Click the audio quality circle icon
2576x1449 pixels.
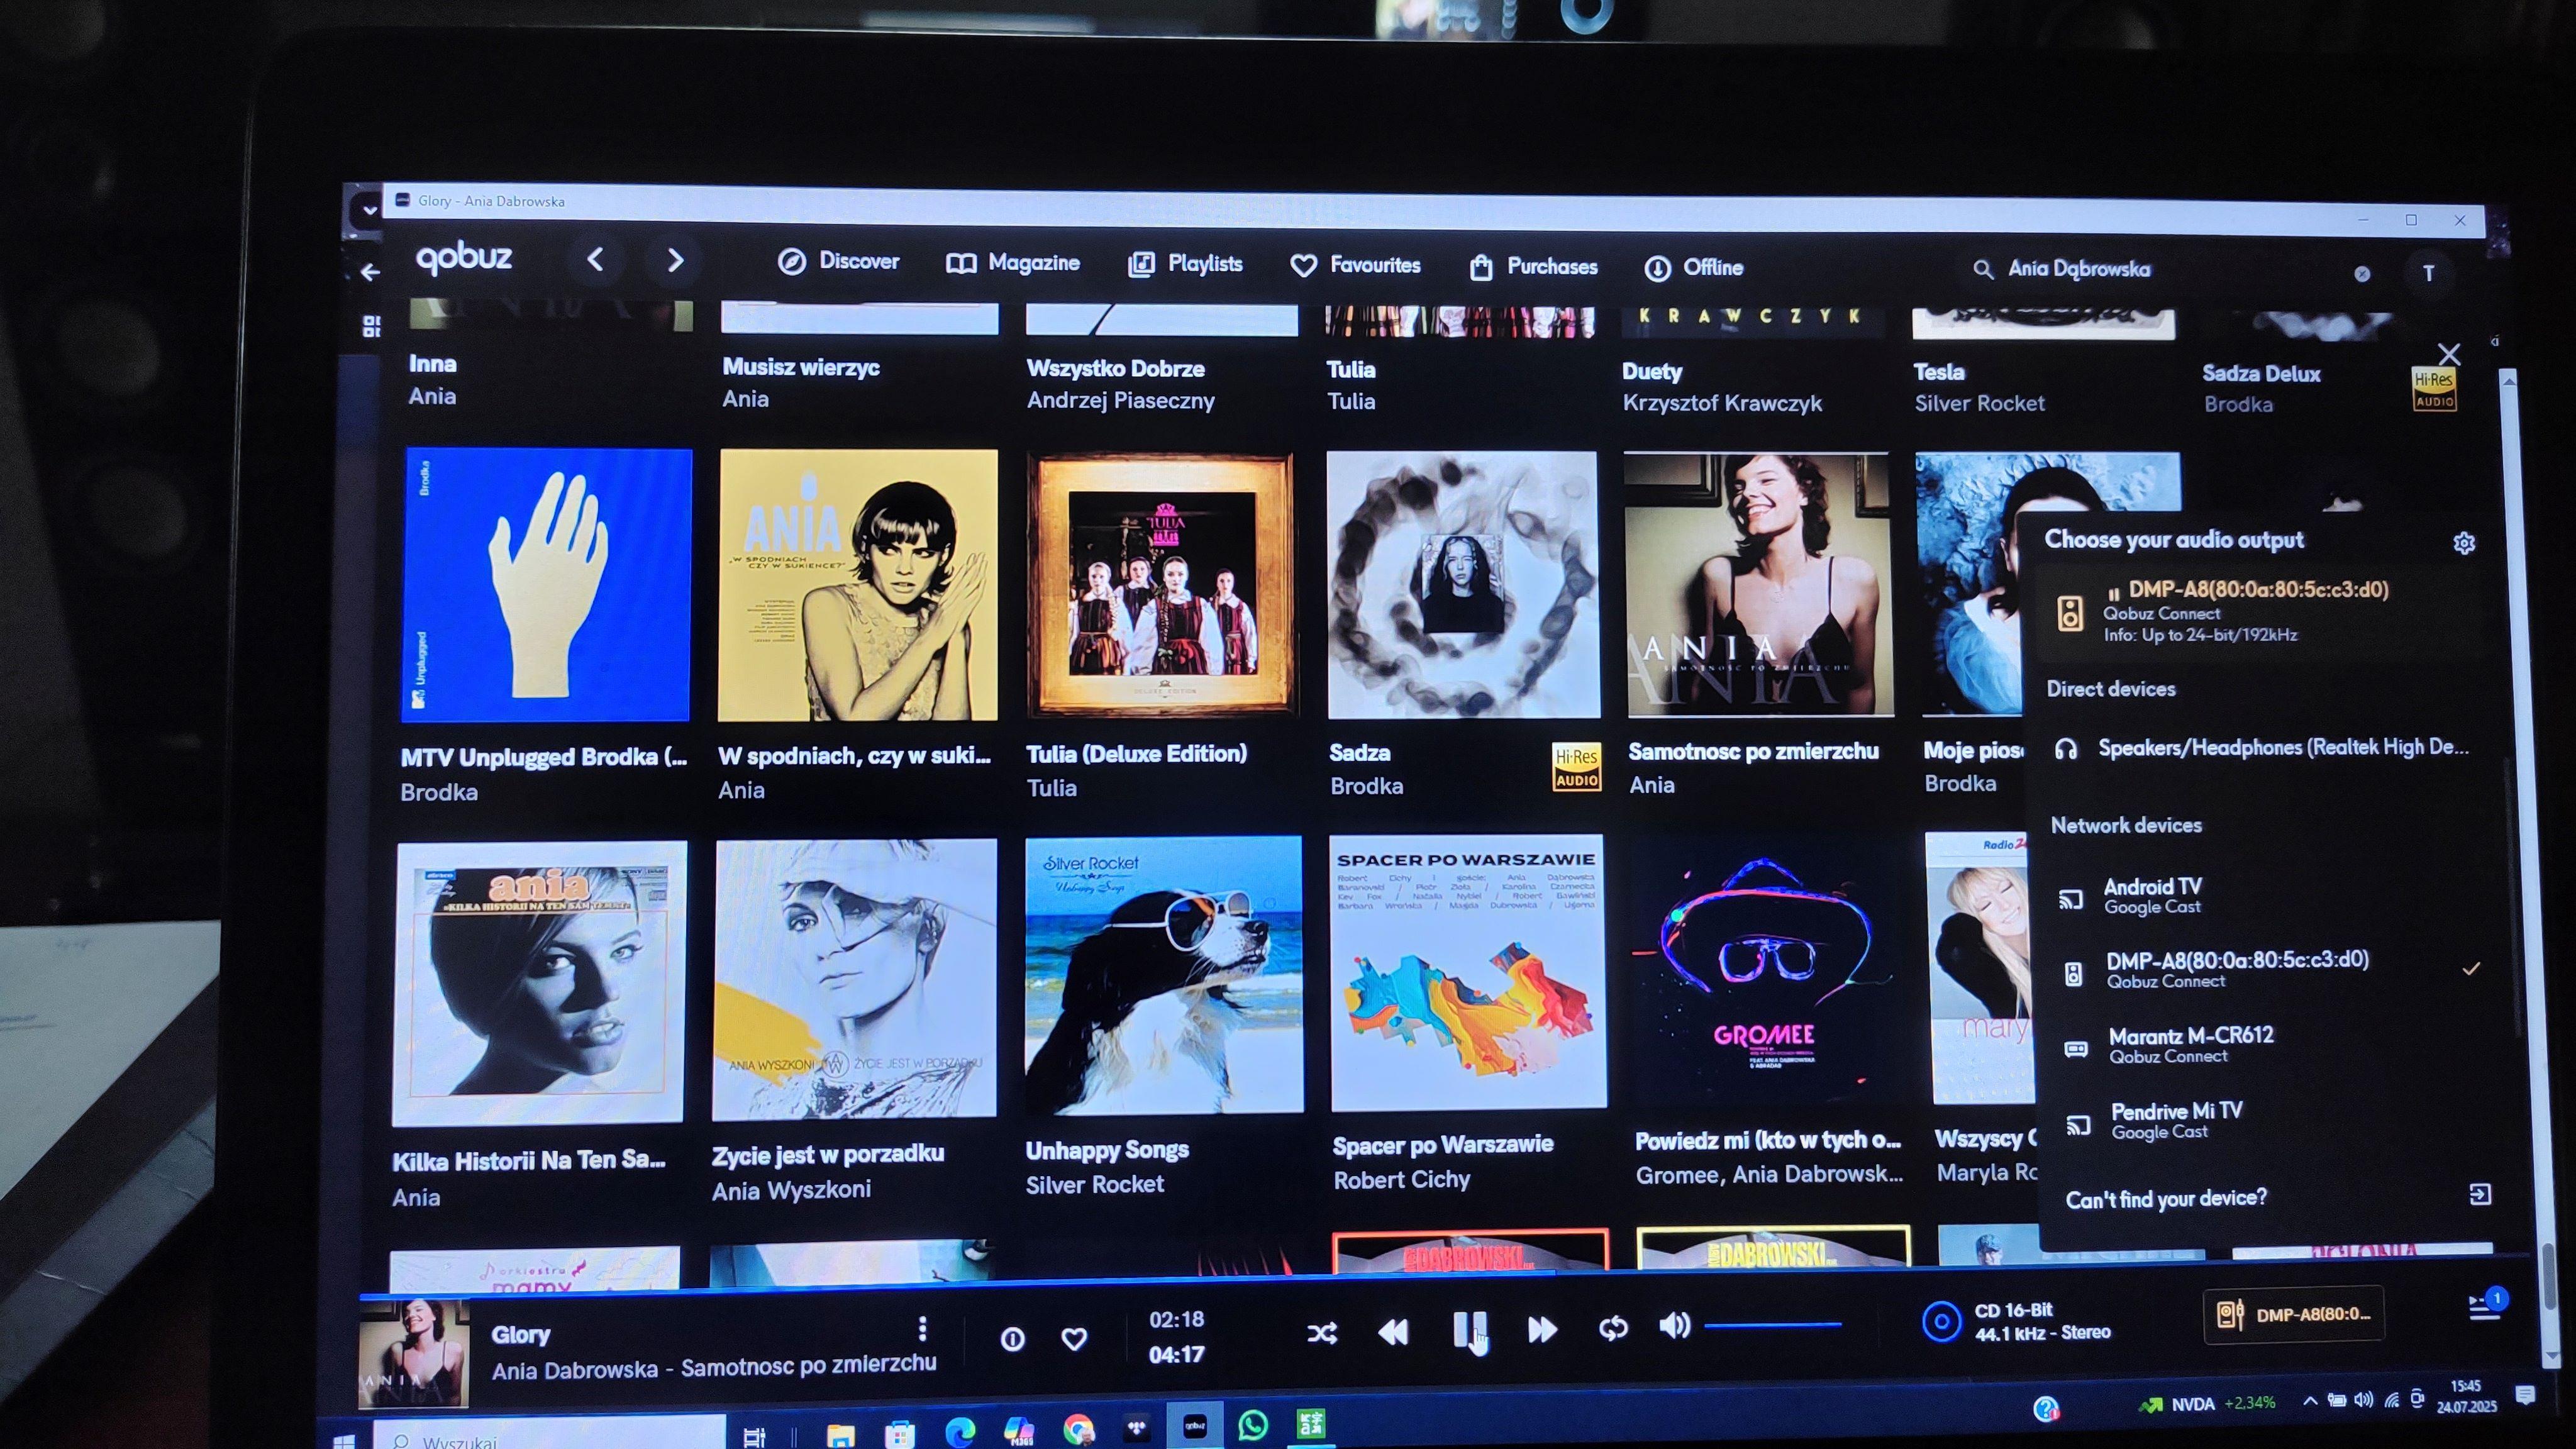coord(1941,1321)
